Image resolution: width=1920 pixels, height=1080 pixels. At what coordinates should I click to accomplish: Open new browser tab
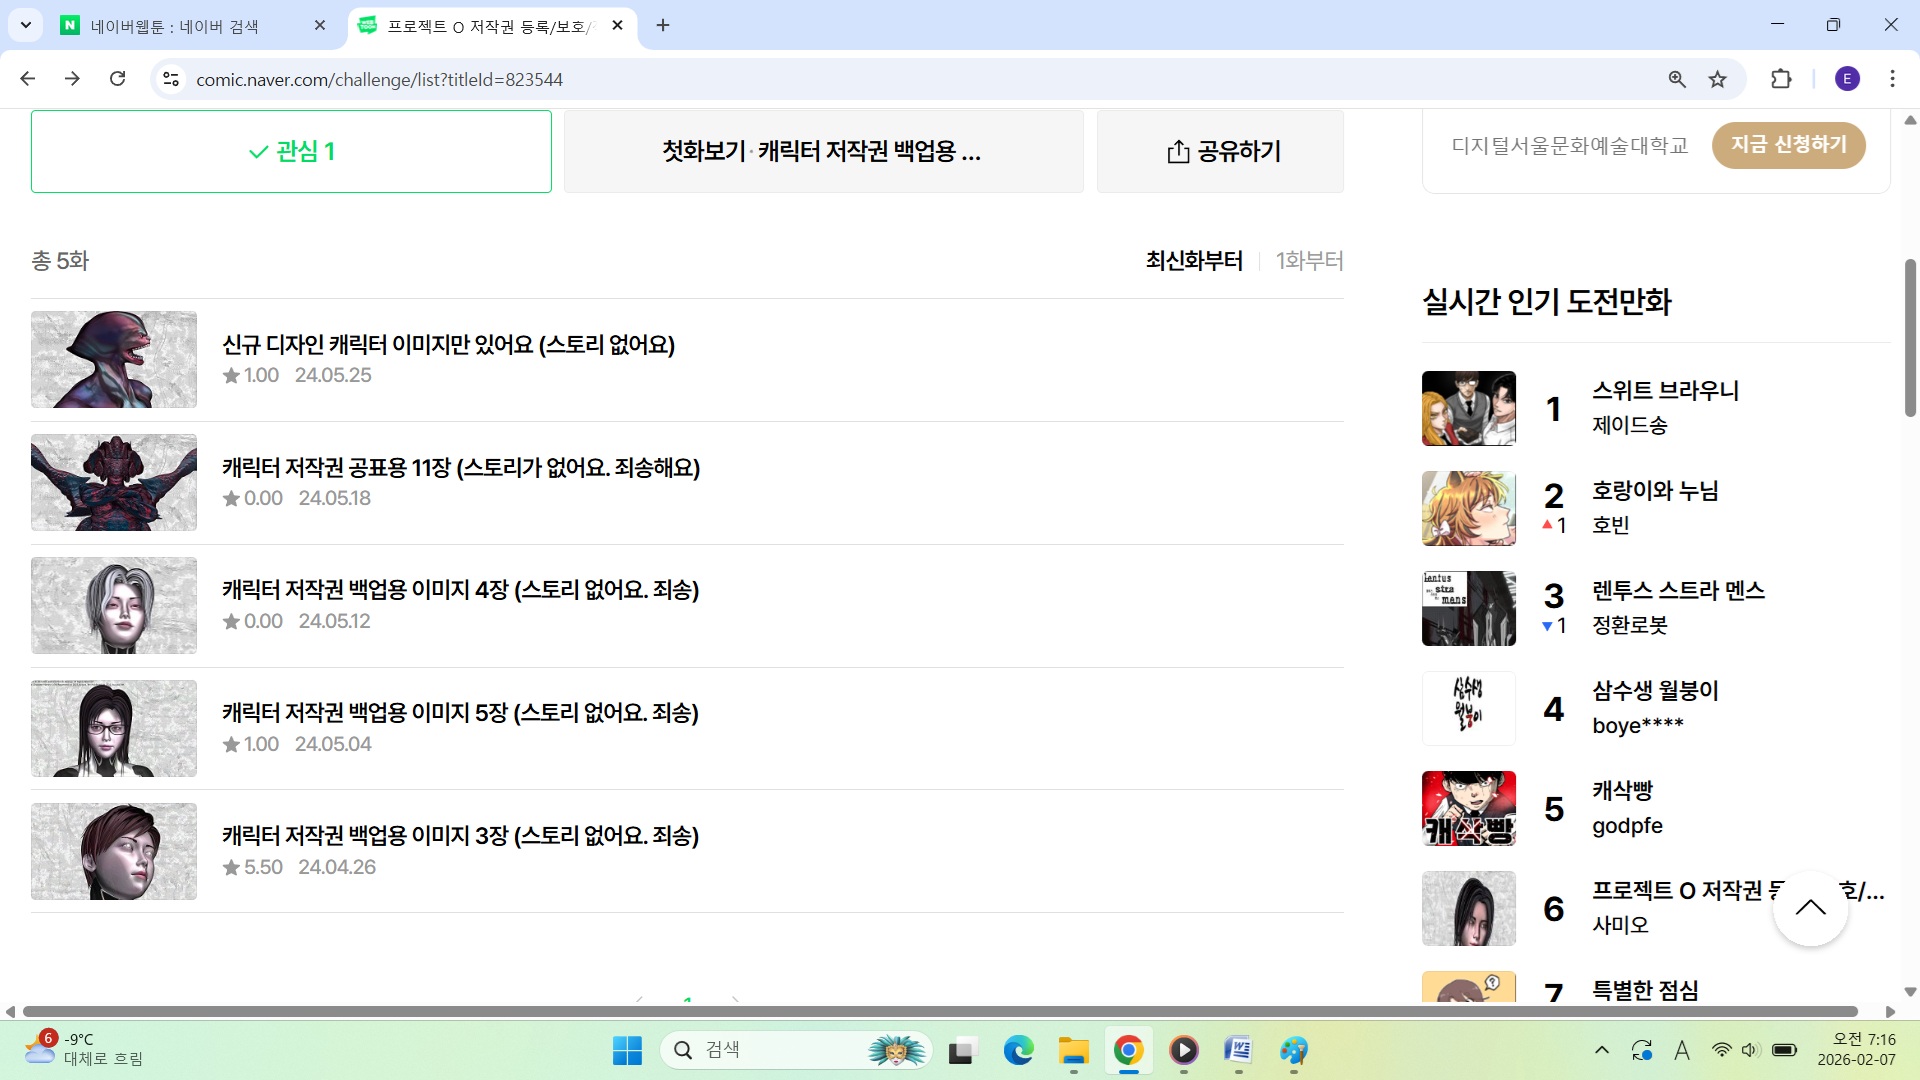tap(663, 25)
